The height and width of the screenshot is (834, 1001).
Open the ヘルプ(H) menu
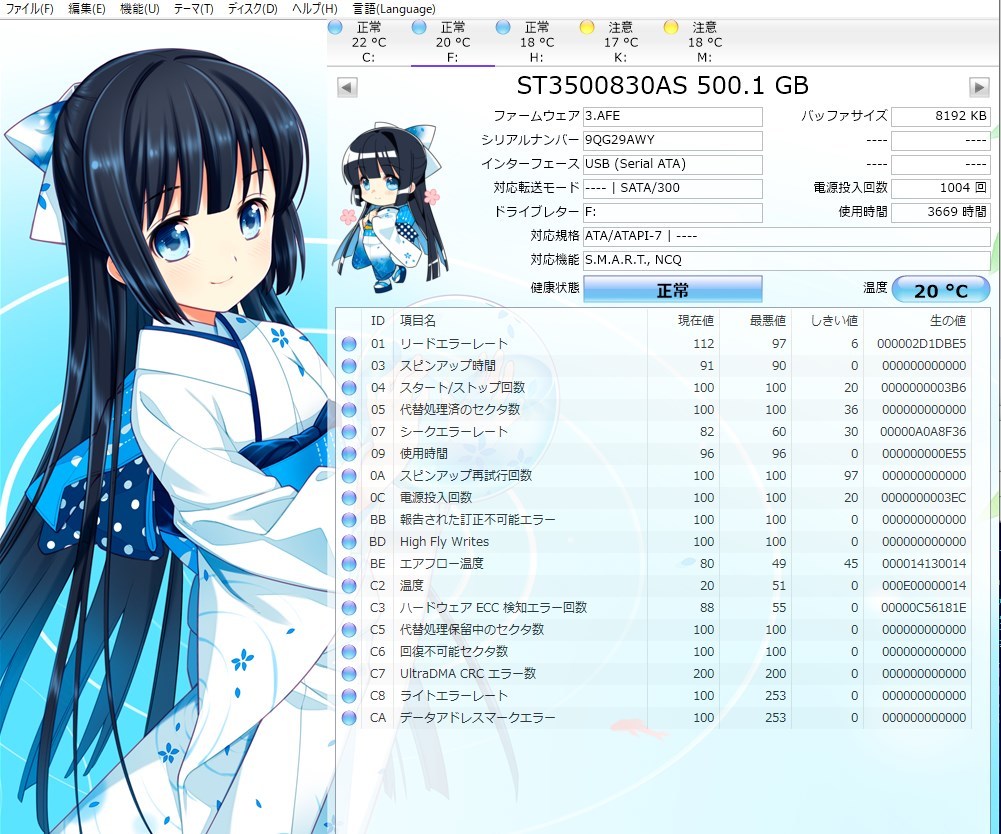coord(315,9)
